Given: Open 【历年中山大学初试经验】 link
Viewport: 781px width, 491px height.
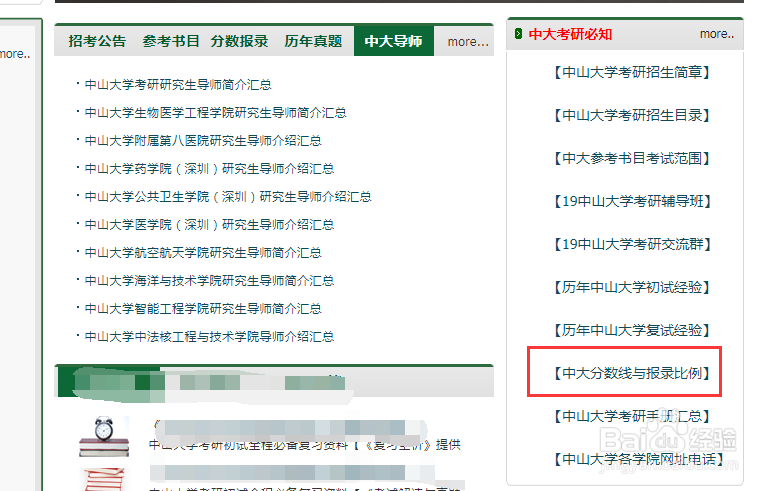Looking at the screenshot, I should 632,287.
